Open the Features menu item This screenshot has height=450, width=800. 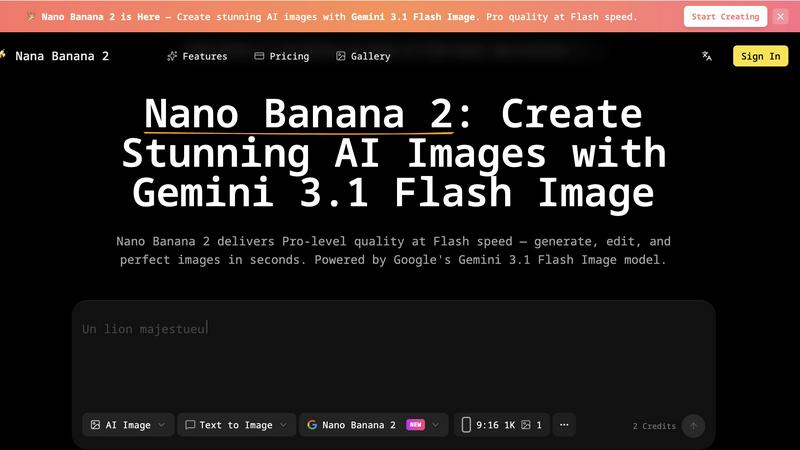197,56
